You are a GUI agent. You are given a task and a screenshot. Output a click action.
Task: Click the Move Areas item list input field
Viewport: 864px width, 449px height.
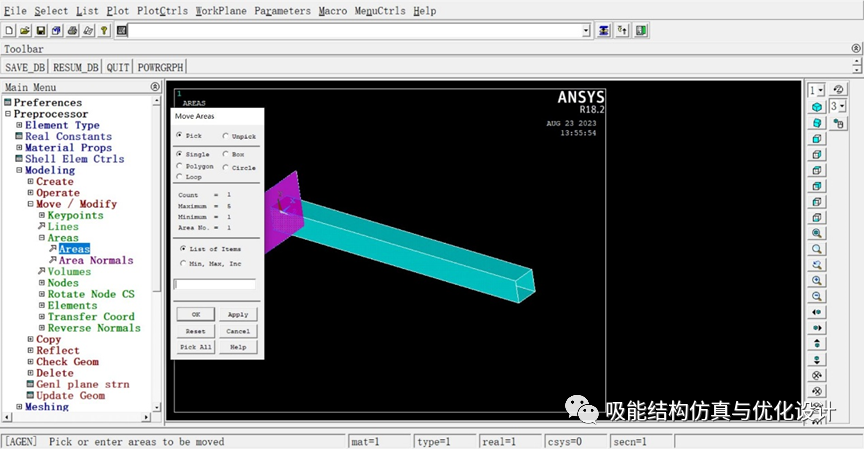click(x=215, y=284)
